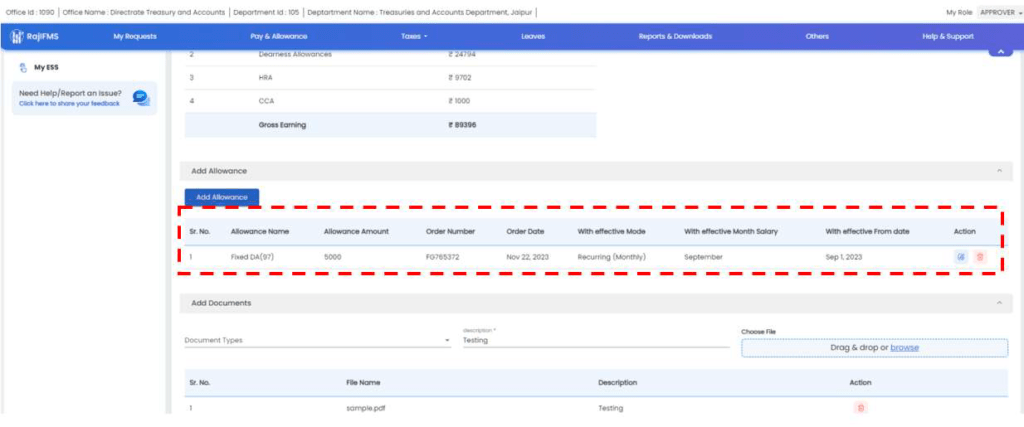The height and width of the screenshot is (427, 1024).
Task: Click effective from date Sep 1, 2023
Action: click(844, 257)
